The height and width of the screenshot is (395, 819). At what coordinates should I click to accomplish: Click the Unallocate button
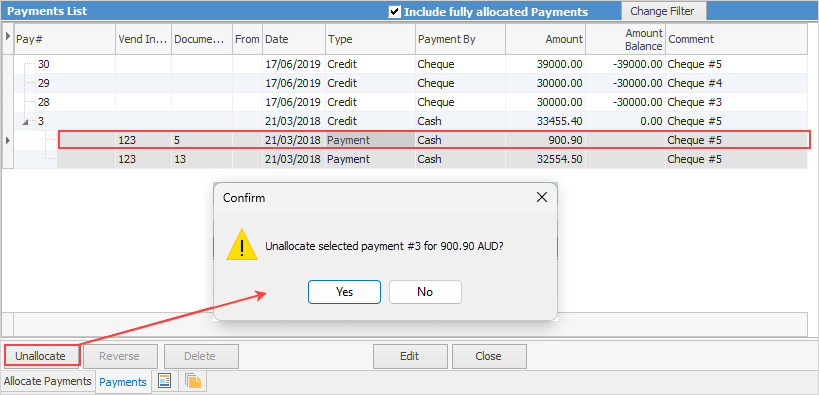[41, 356]
